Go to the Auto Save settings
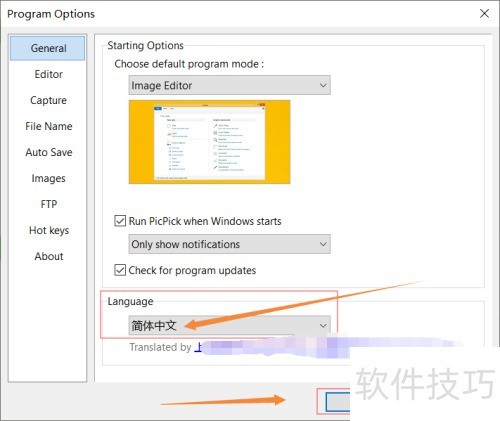 [x=49, y=152]
